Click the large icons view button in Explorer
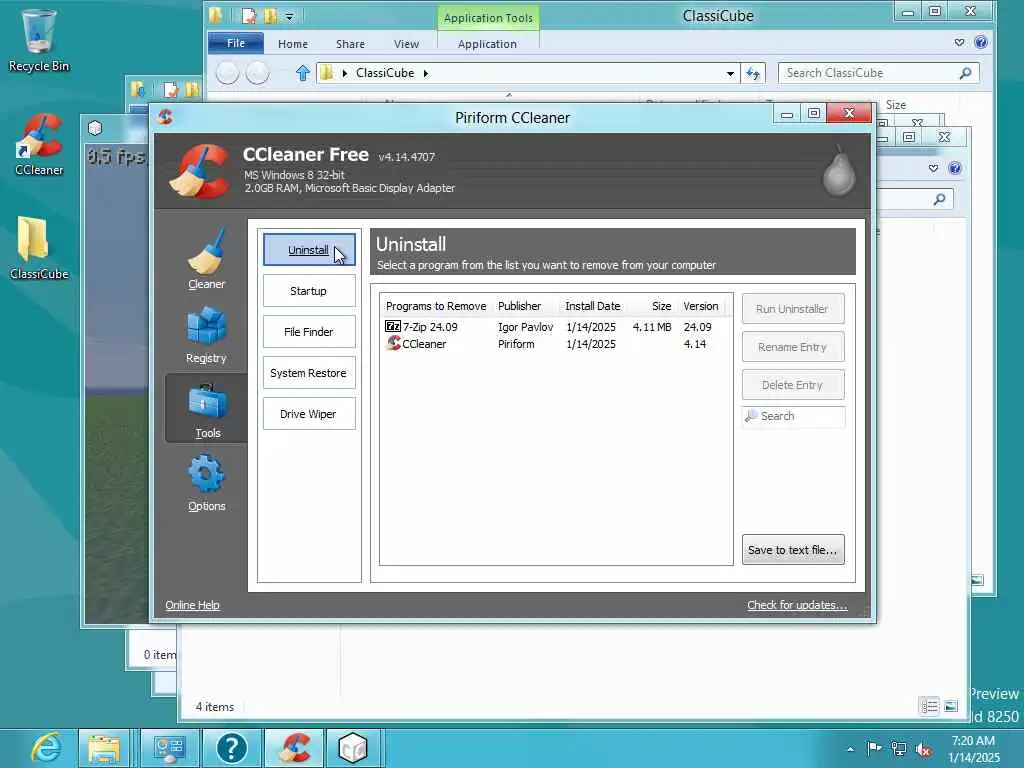The height and width of the screenshot is (768, 1024). coord(951,706)
